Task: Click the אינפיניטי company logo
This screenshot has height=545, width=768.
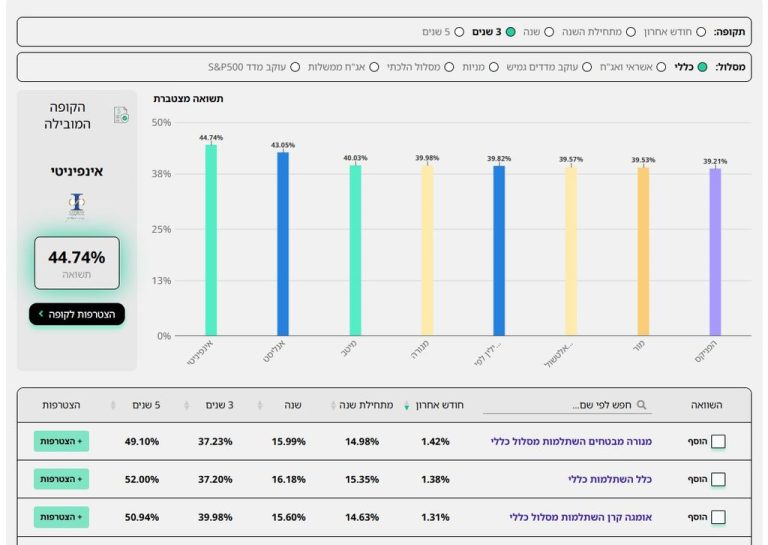Action: pyautogui.click(x=76, y=206)
